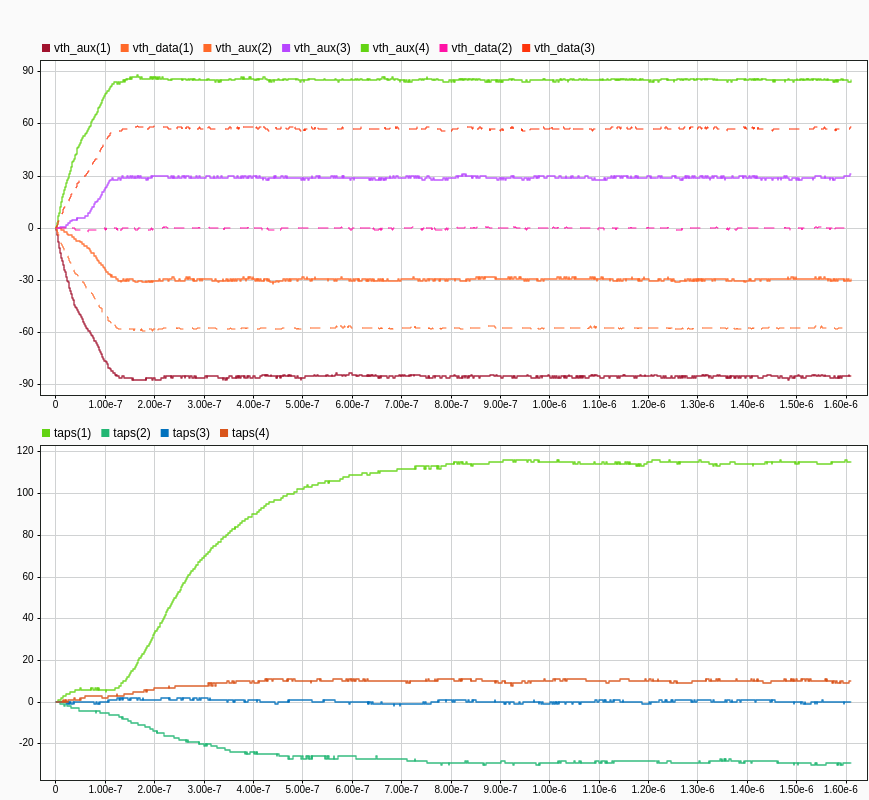The image size is (869, 800).
Task: Click the purple vth_aux(3) legend marker
Action: (286, 46)
